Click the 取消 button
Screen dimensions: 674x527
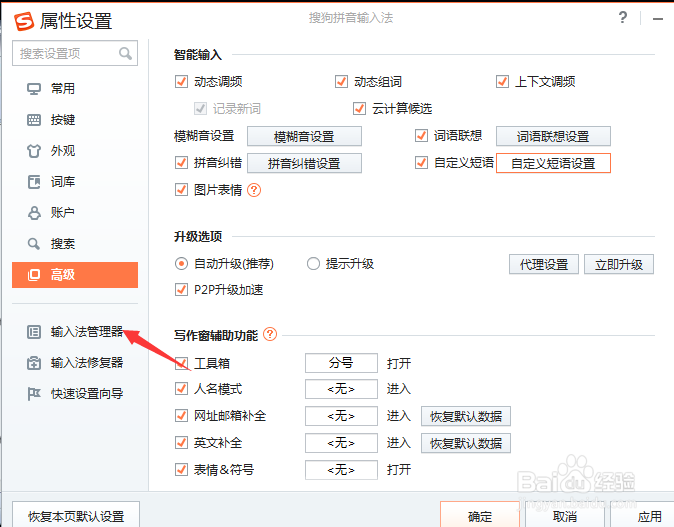(565, 515)
